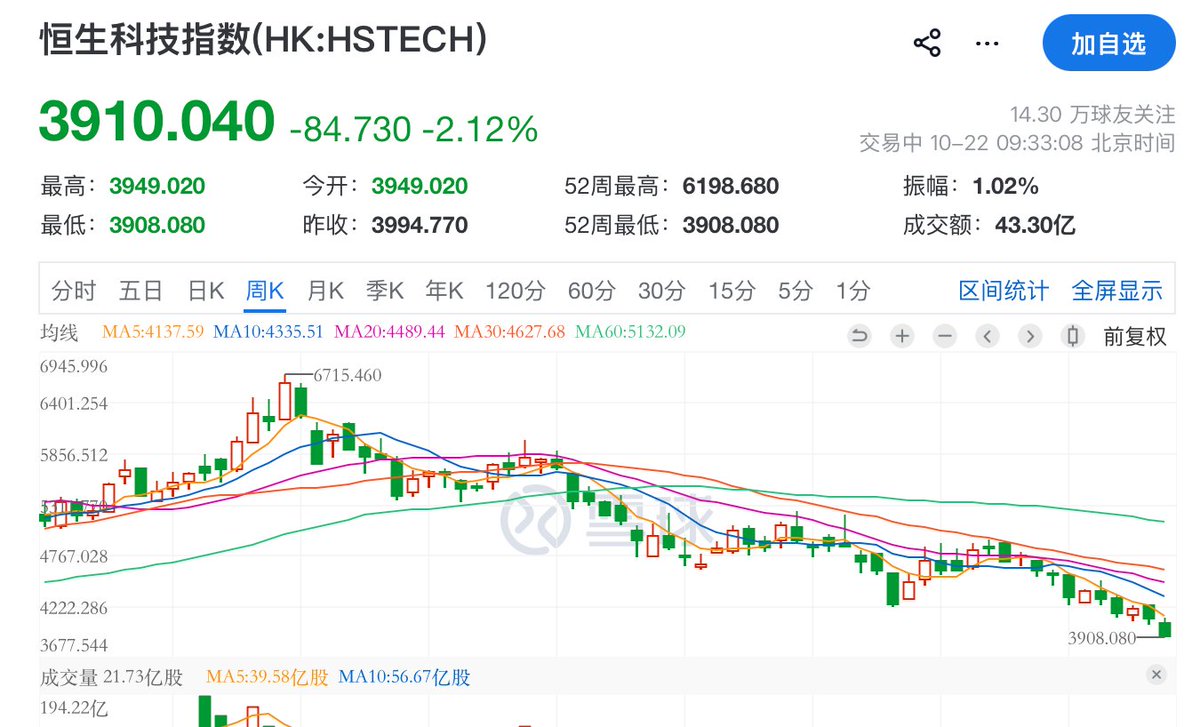Click the 成交额 value 43.30亿

pos(1035,225)
